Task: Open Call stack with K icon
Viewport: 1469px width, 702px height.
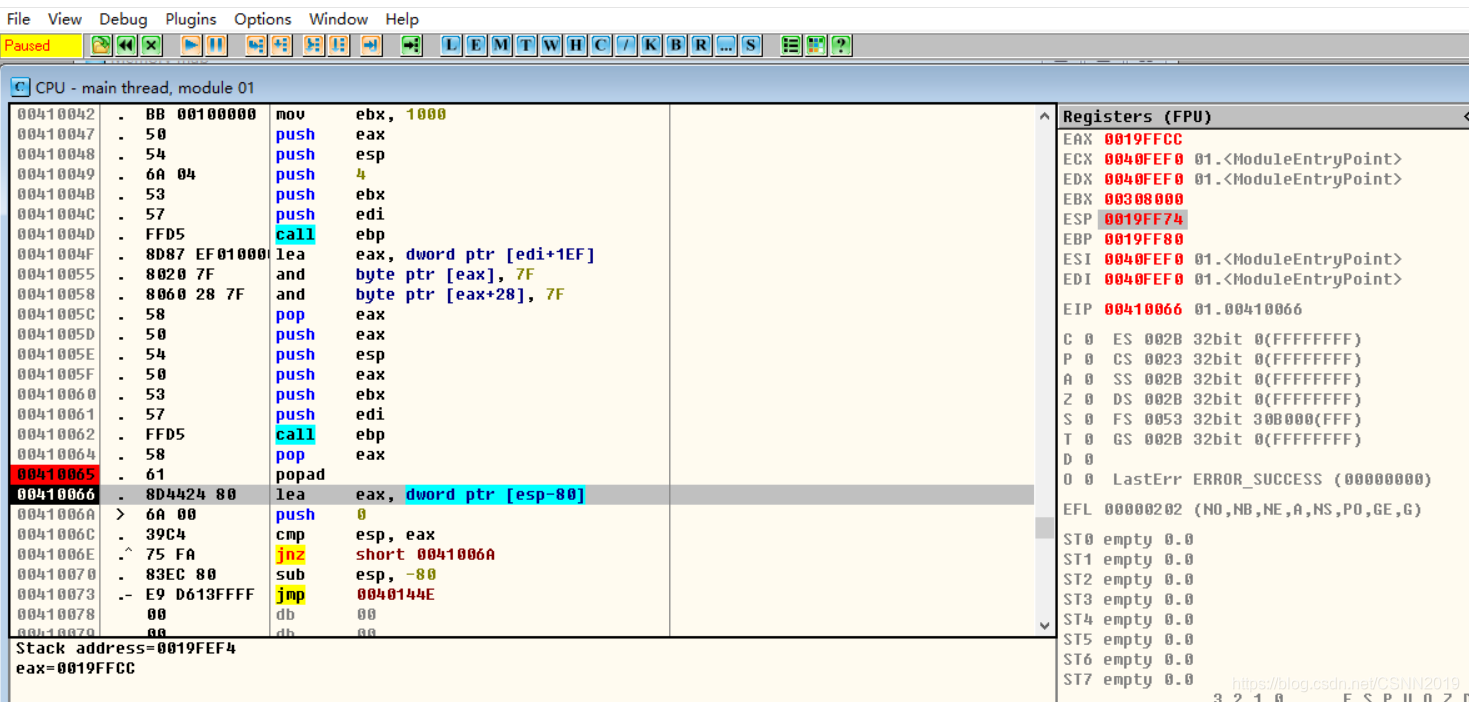Action: [651, 45]
